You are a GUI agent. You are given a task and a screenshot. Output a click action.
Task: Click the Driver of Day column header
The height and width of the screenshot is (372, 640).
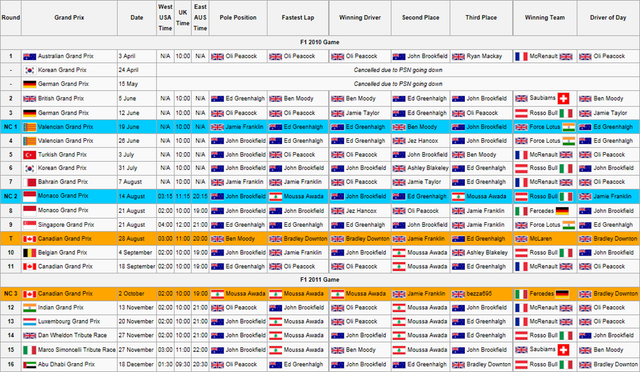point(608,18)
